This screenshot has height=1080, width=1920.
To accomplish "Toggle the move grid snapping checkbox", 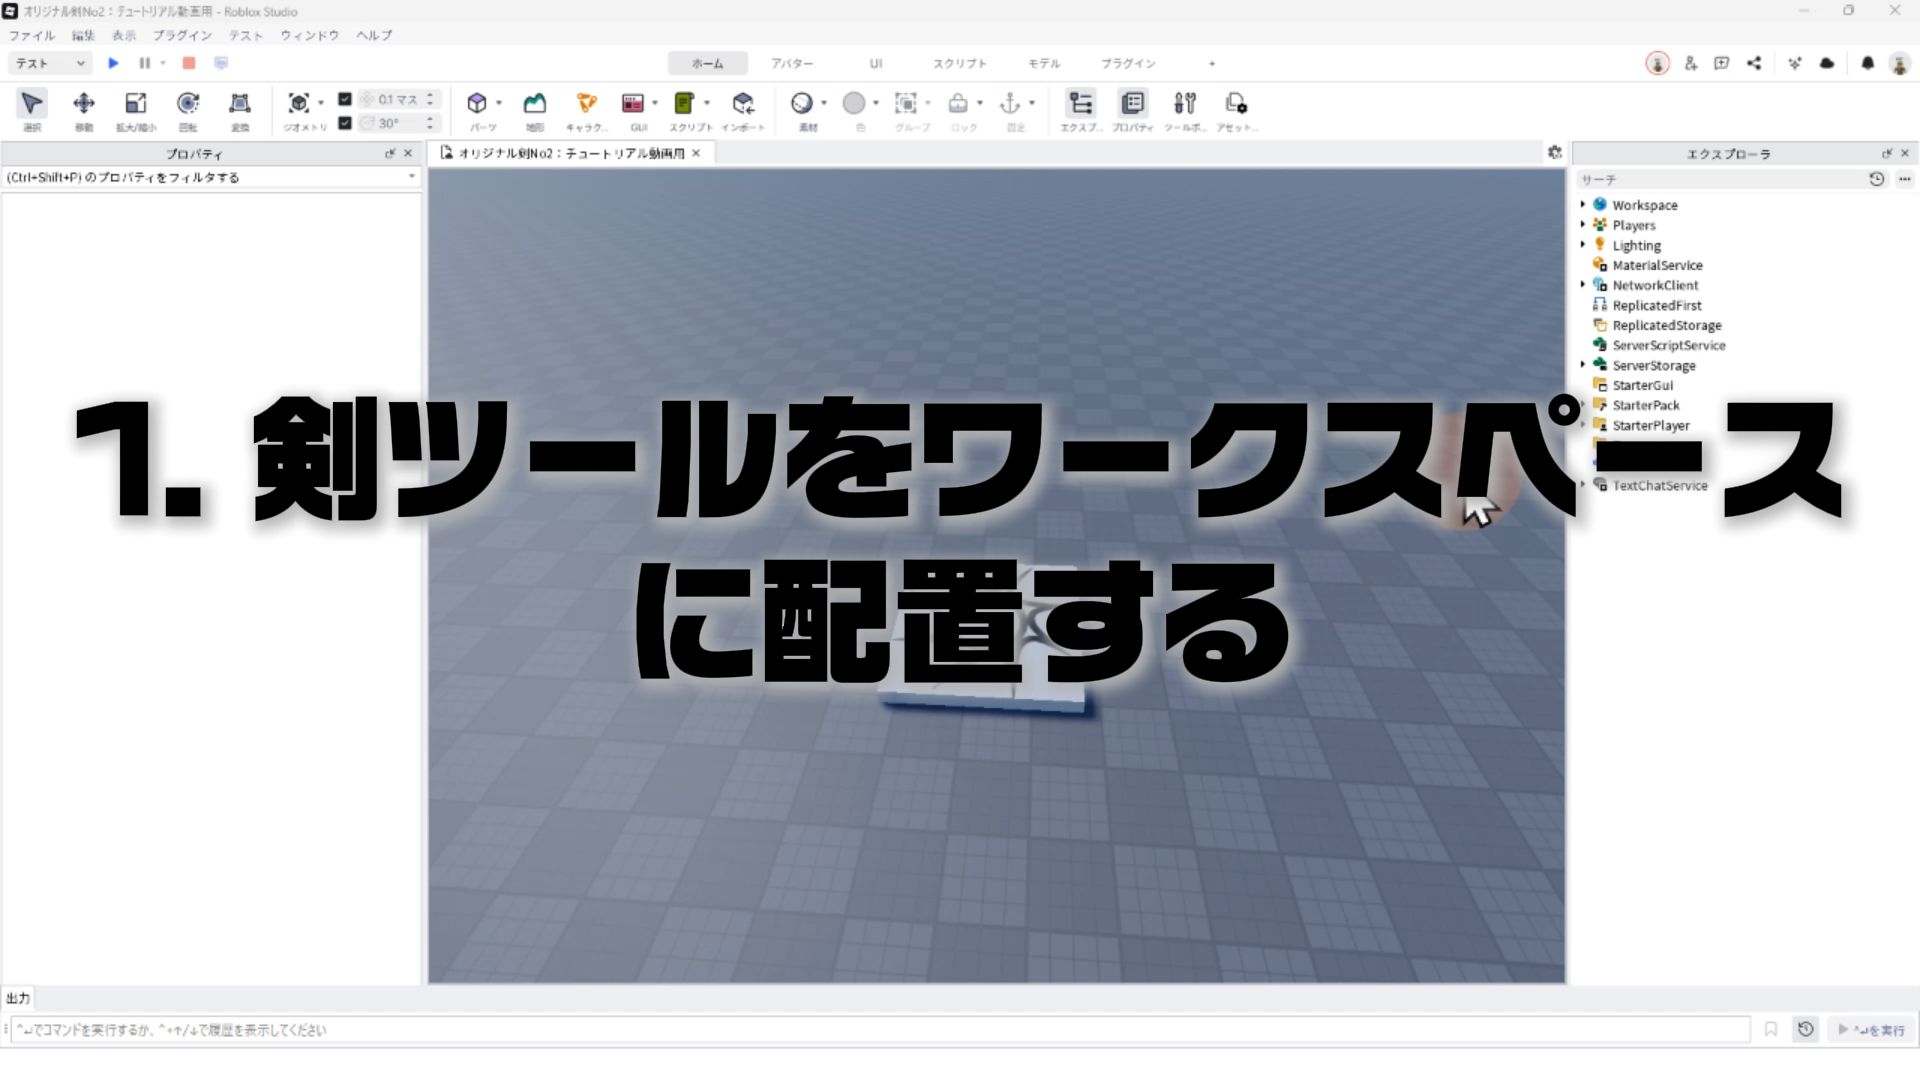I will [345, 99].
